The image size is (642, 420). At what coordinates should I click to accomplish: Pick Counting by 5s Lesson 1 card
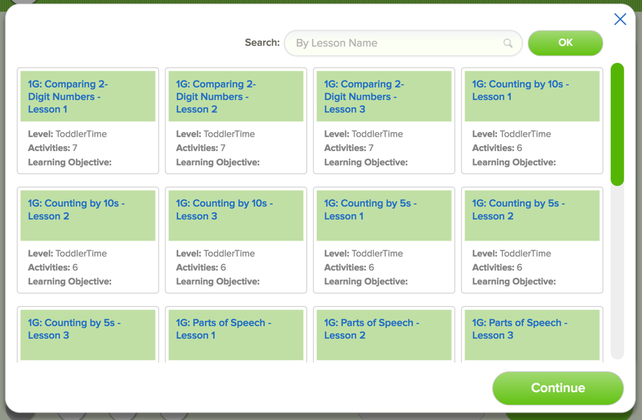pyautogui.click(x=384, y=239)
